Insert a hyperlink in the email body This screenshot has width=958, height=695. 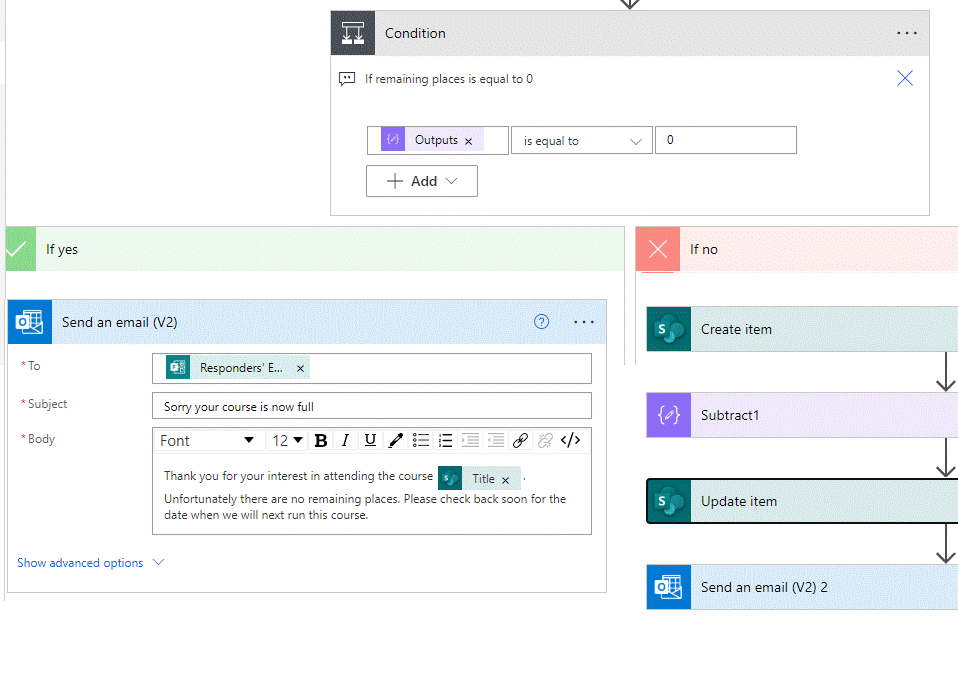coord(520,440)
